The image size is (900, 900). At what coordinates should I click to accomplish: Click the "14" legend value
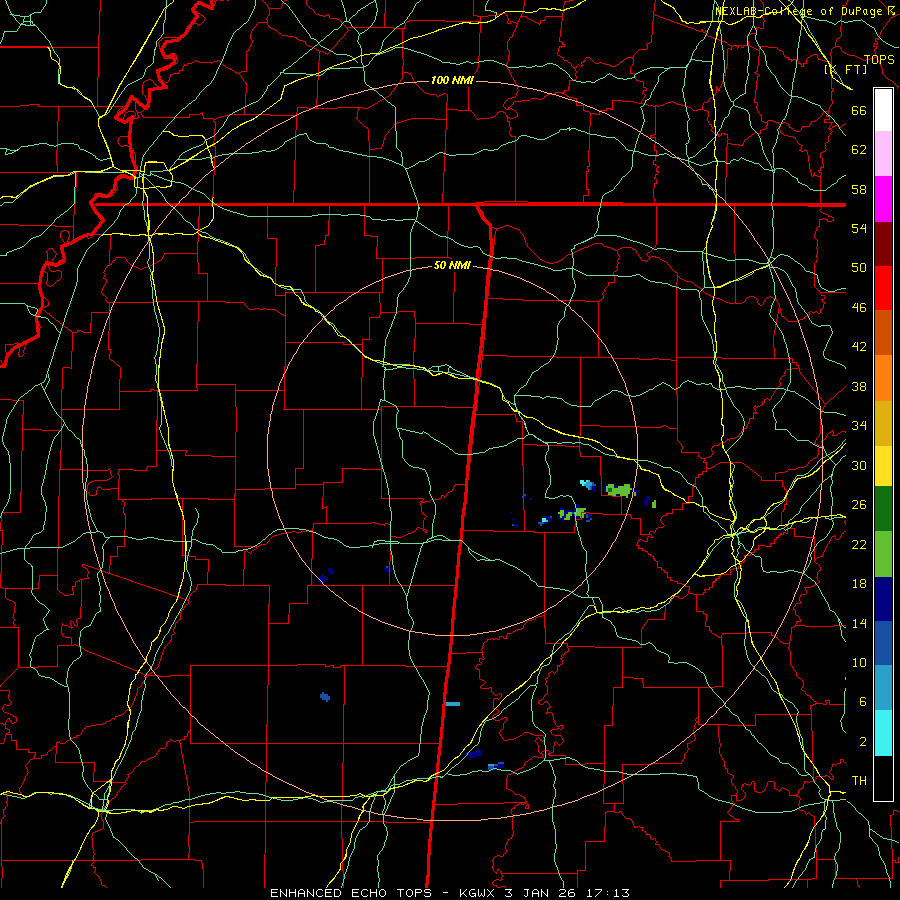859,623
